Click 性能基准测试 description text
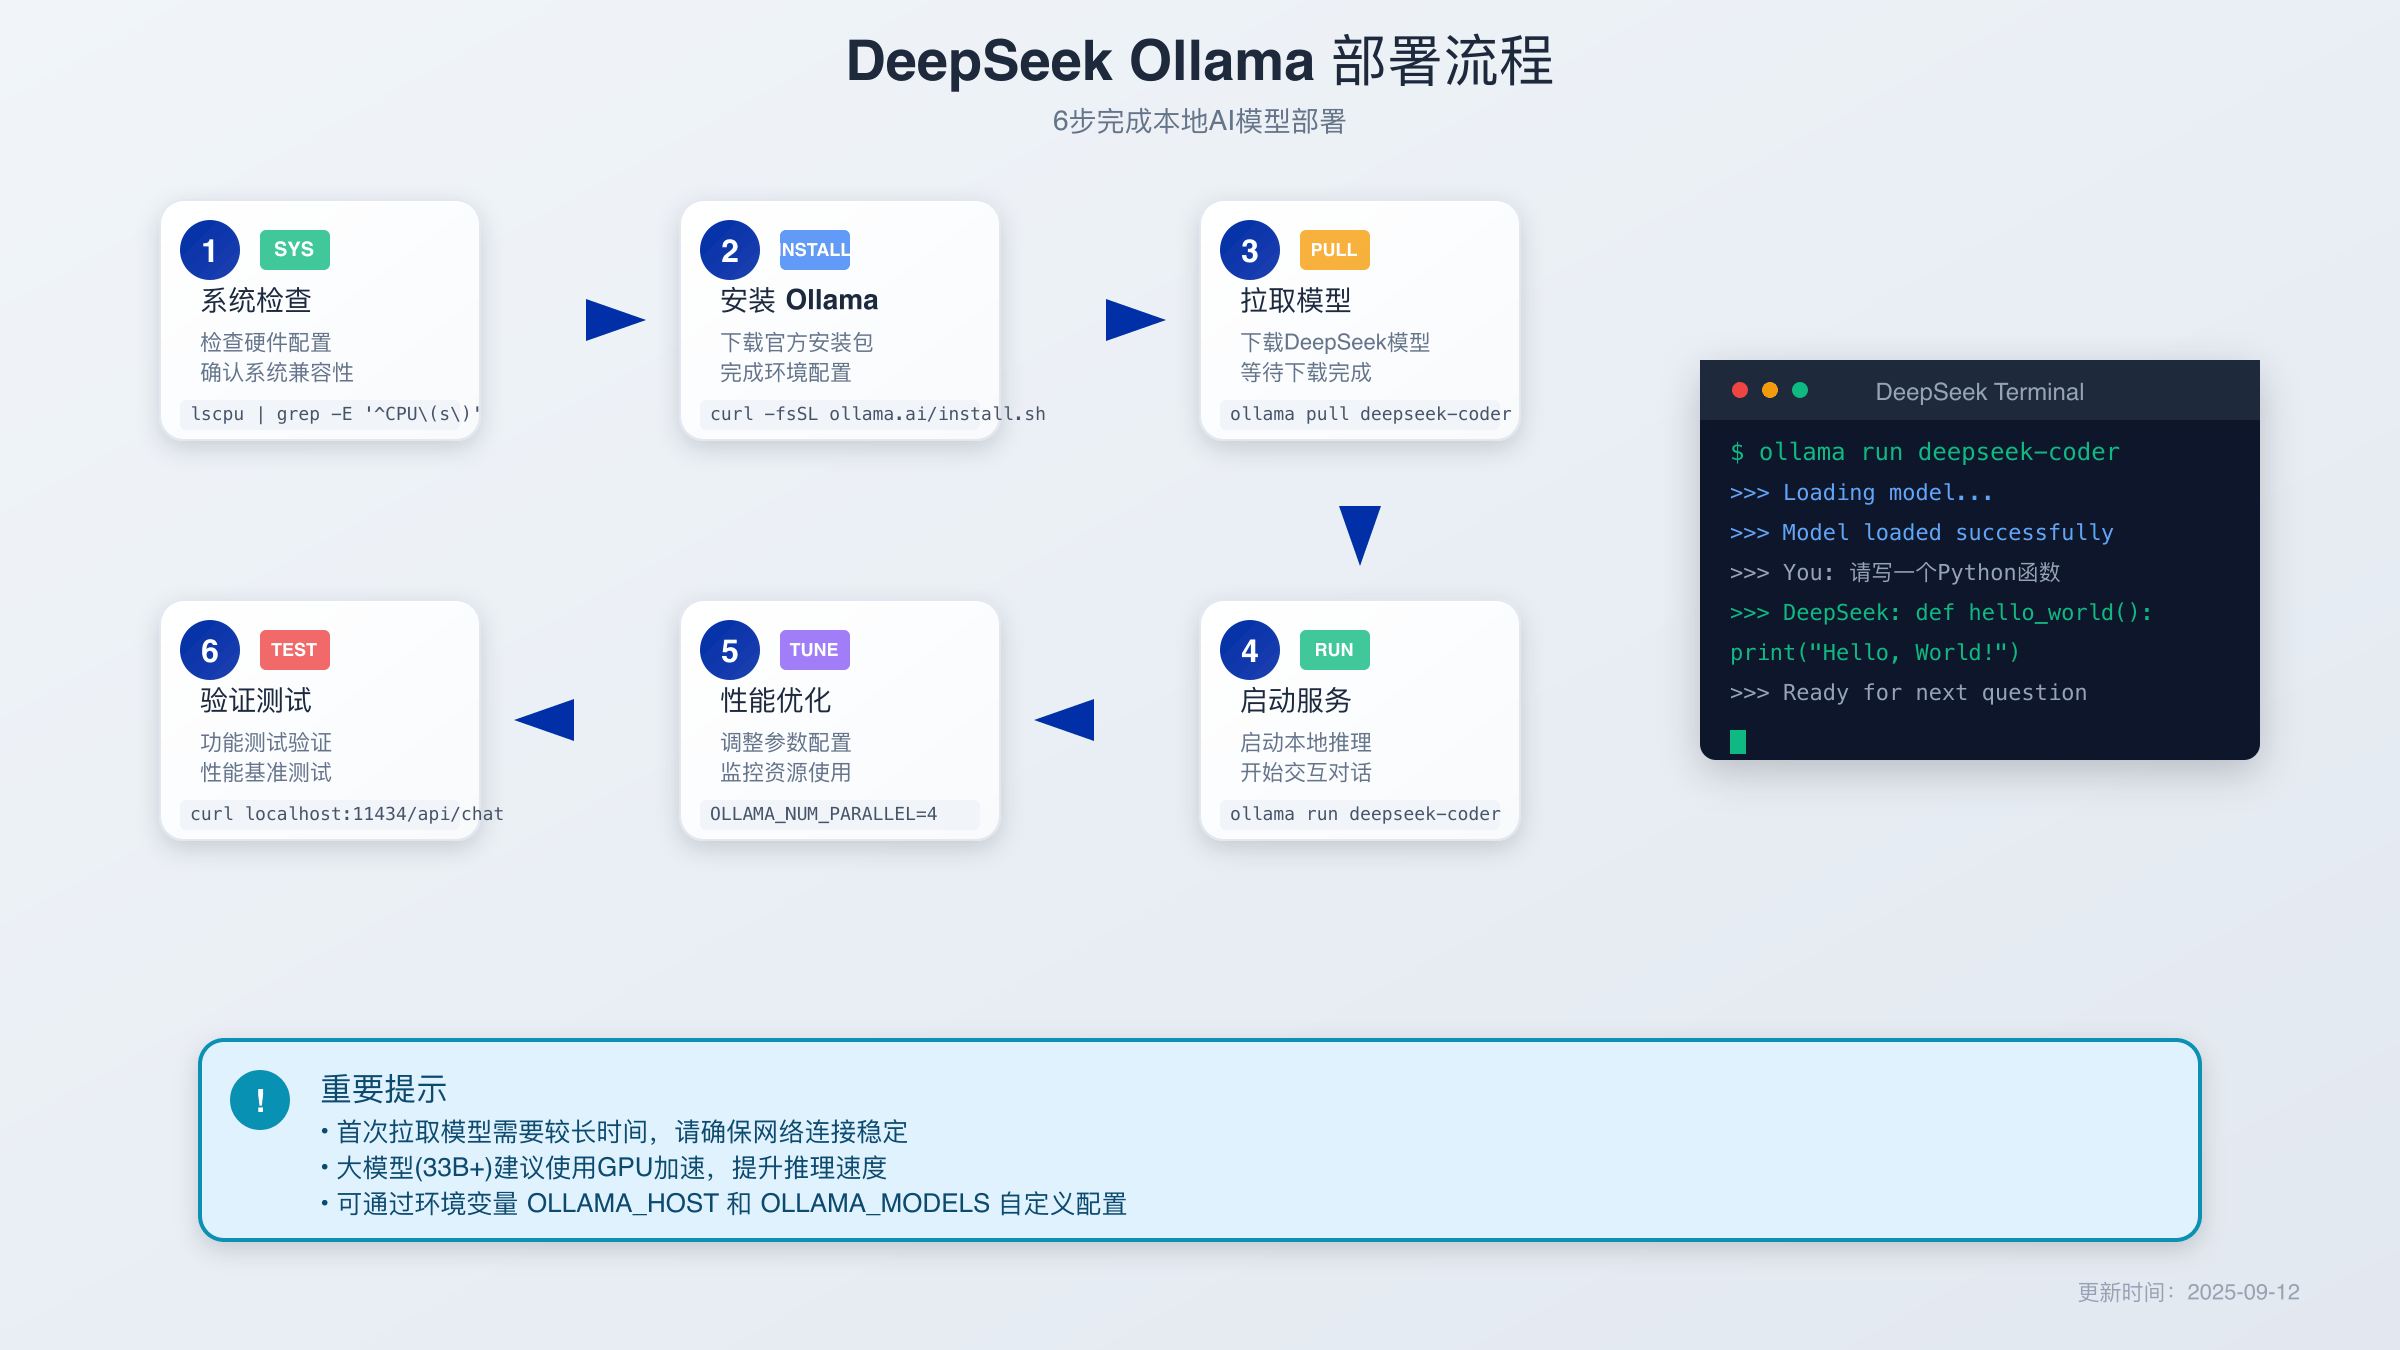The height and width of the screenshot is (1350, 2400). click(266, 772)
